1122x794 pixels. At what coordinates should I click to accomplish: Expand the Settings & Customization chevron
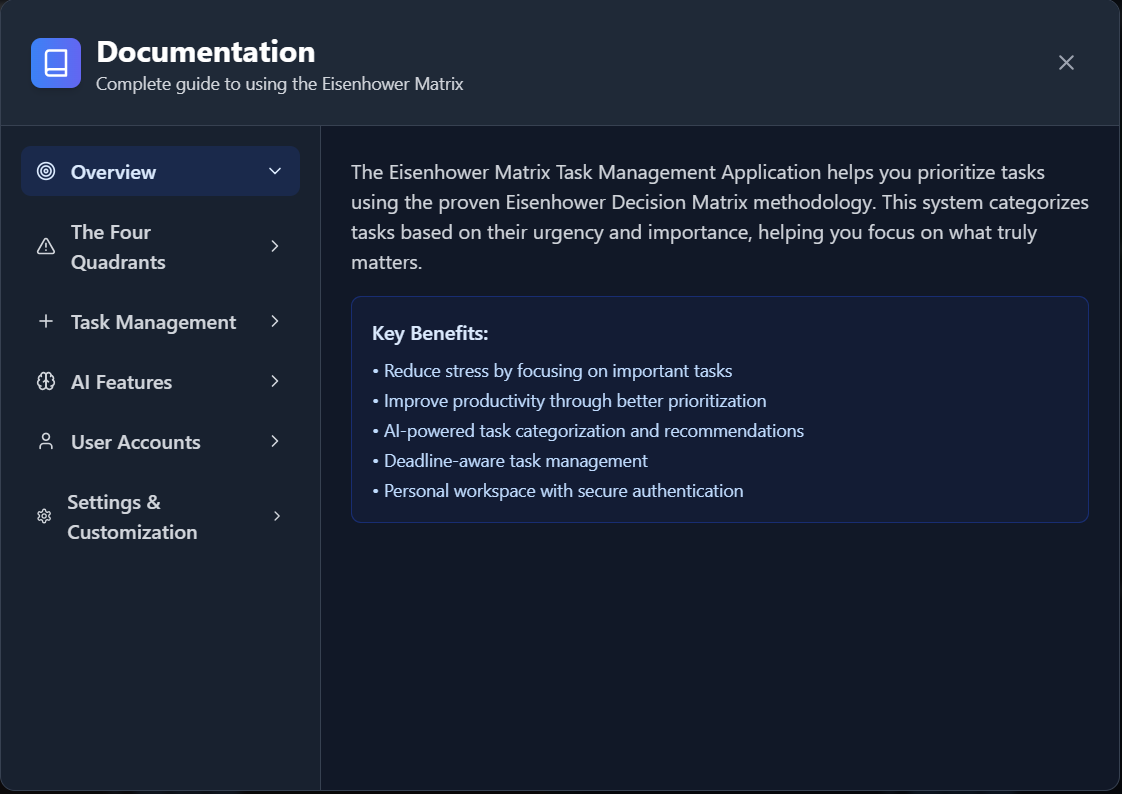(x=276, y=516)
